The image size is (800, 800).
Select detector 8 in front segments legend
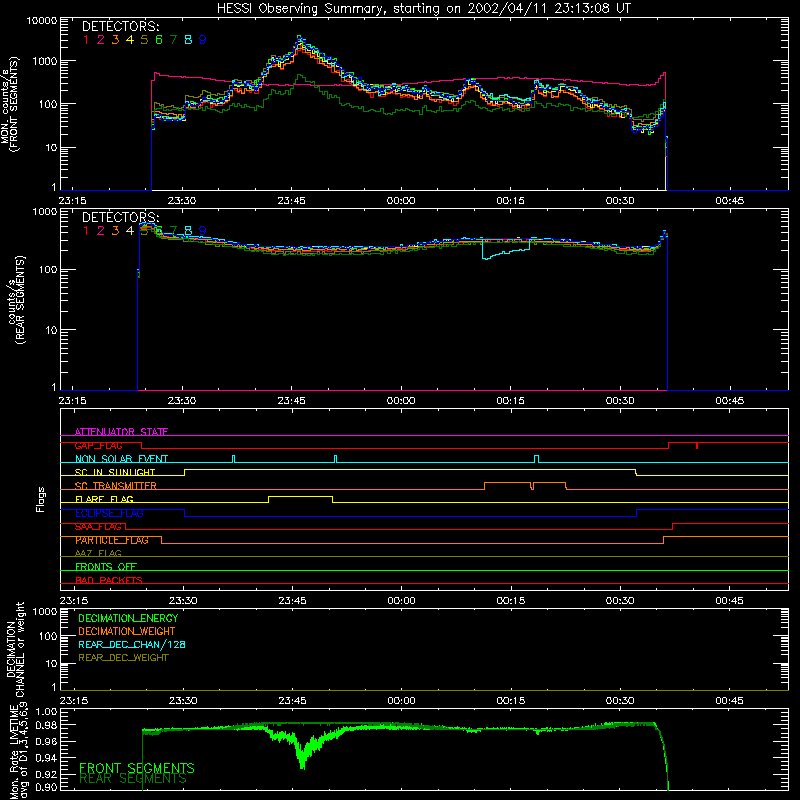(188, 40)
